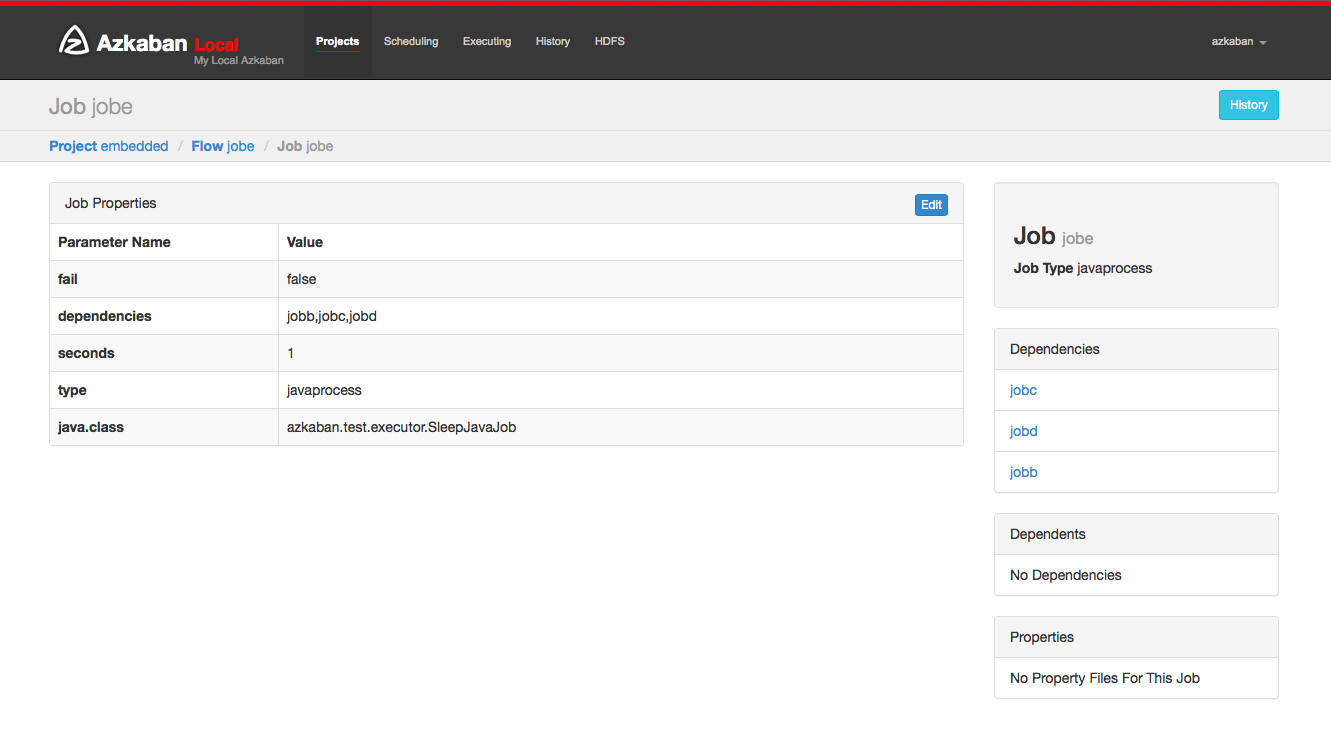Click the value '1' for seconds
This screenshot has height=754, width=1331.
click(621, 353)
